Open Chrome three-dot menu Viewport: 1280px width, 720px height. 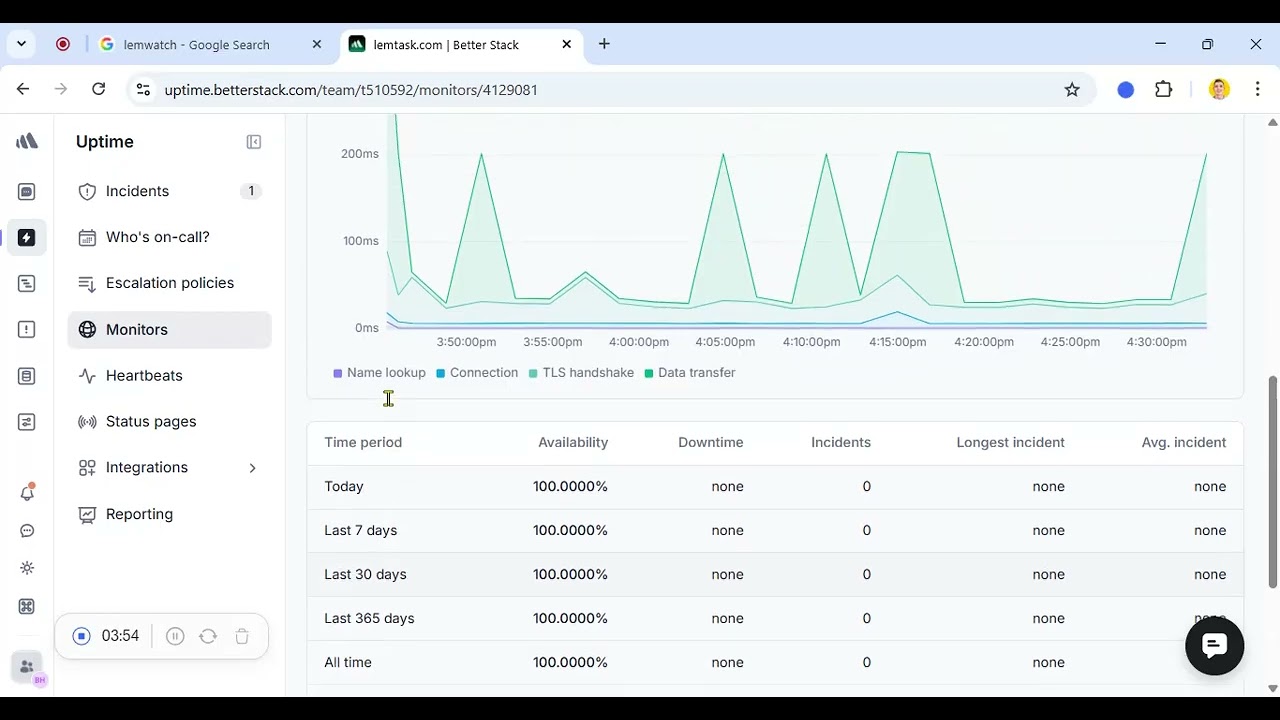point(1257,90)
